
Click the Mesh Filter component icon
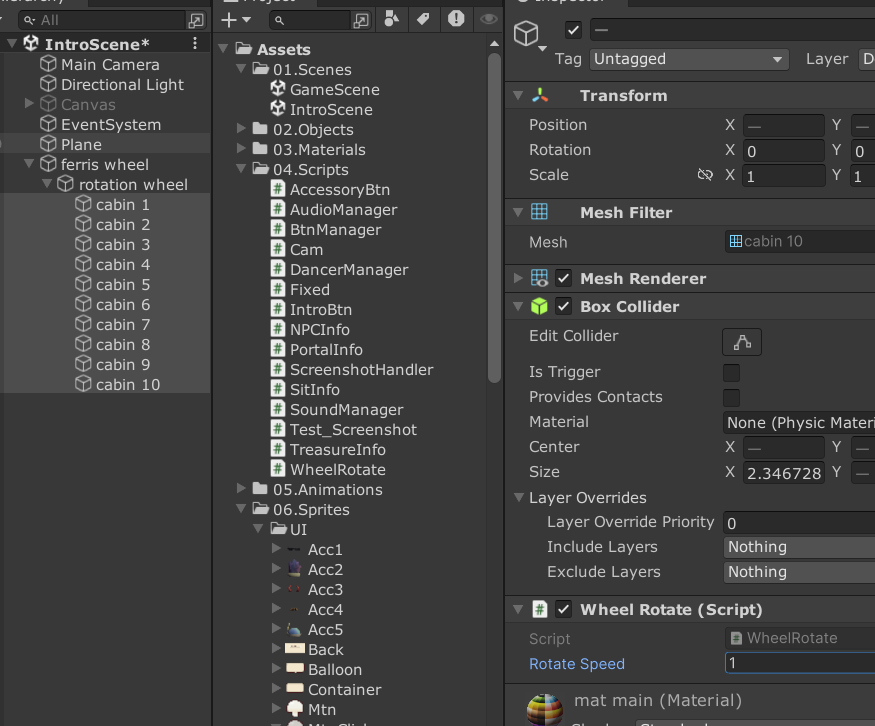coord(539,212)
